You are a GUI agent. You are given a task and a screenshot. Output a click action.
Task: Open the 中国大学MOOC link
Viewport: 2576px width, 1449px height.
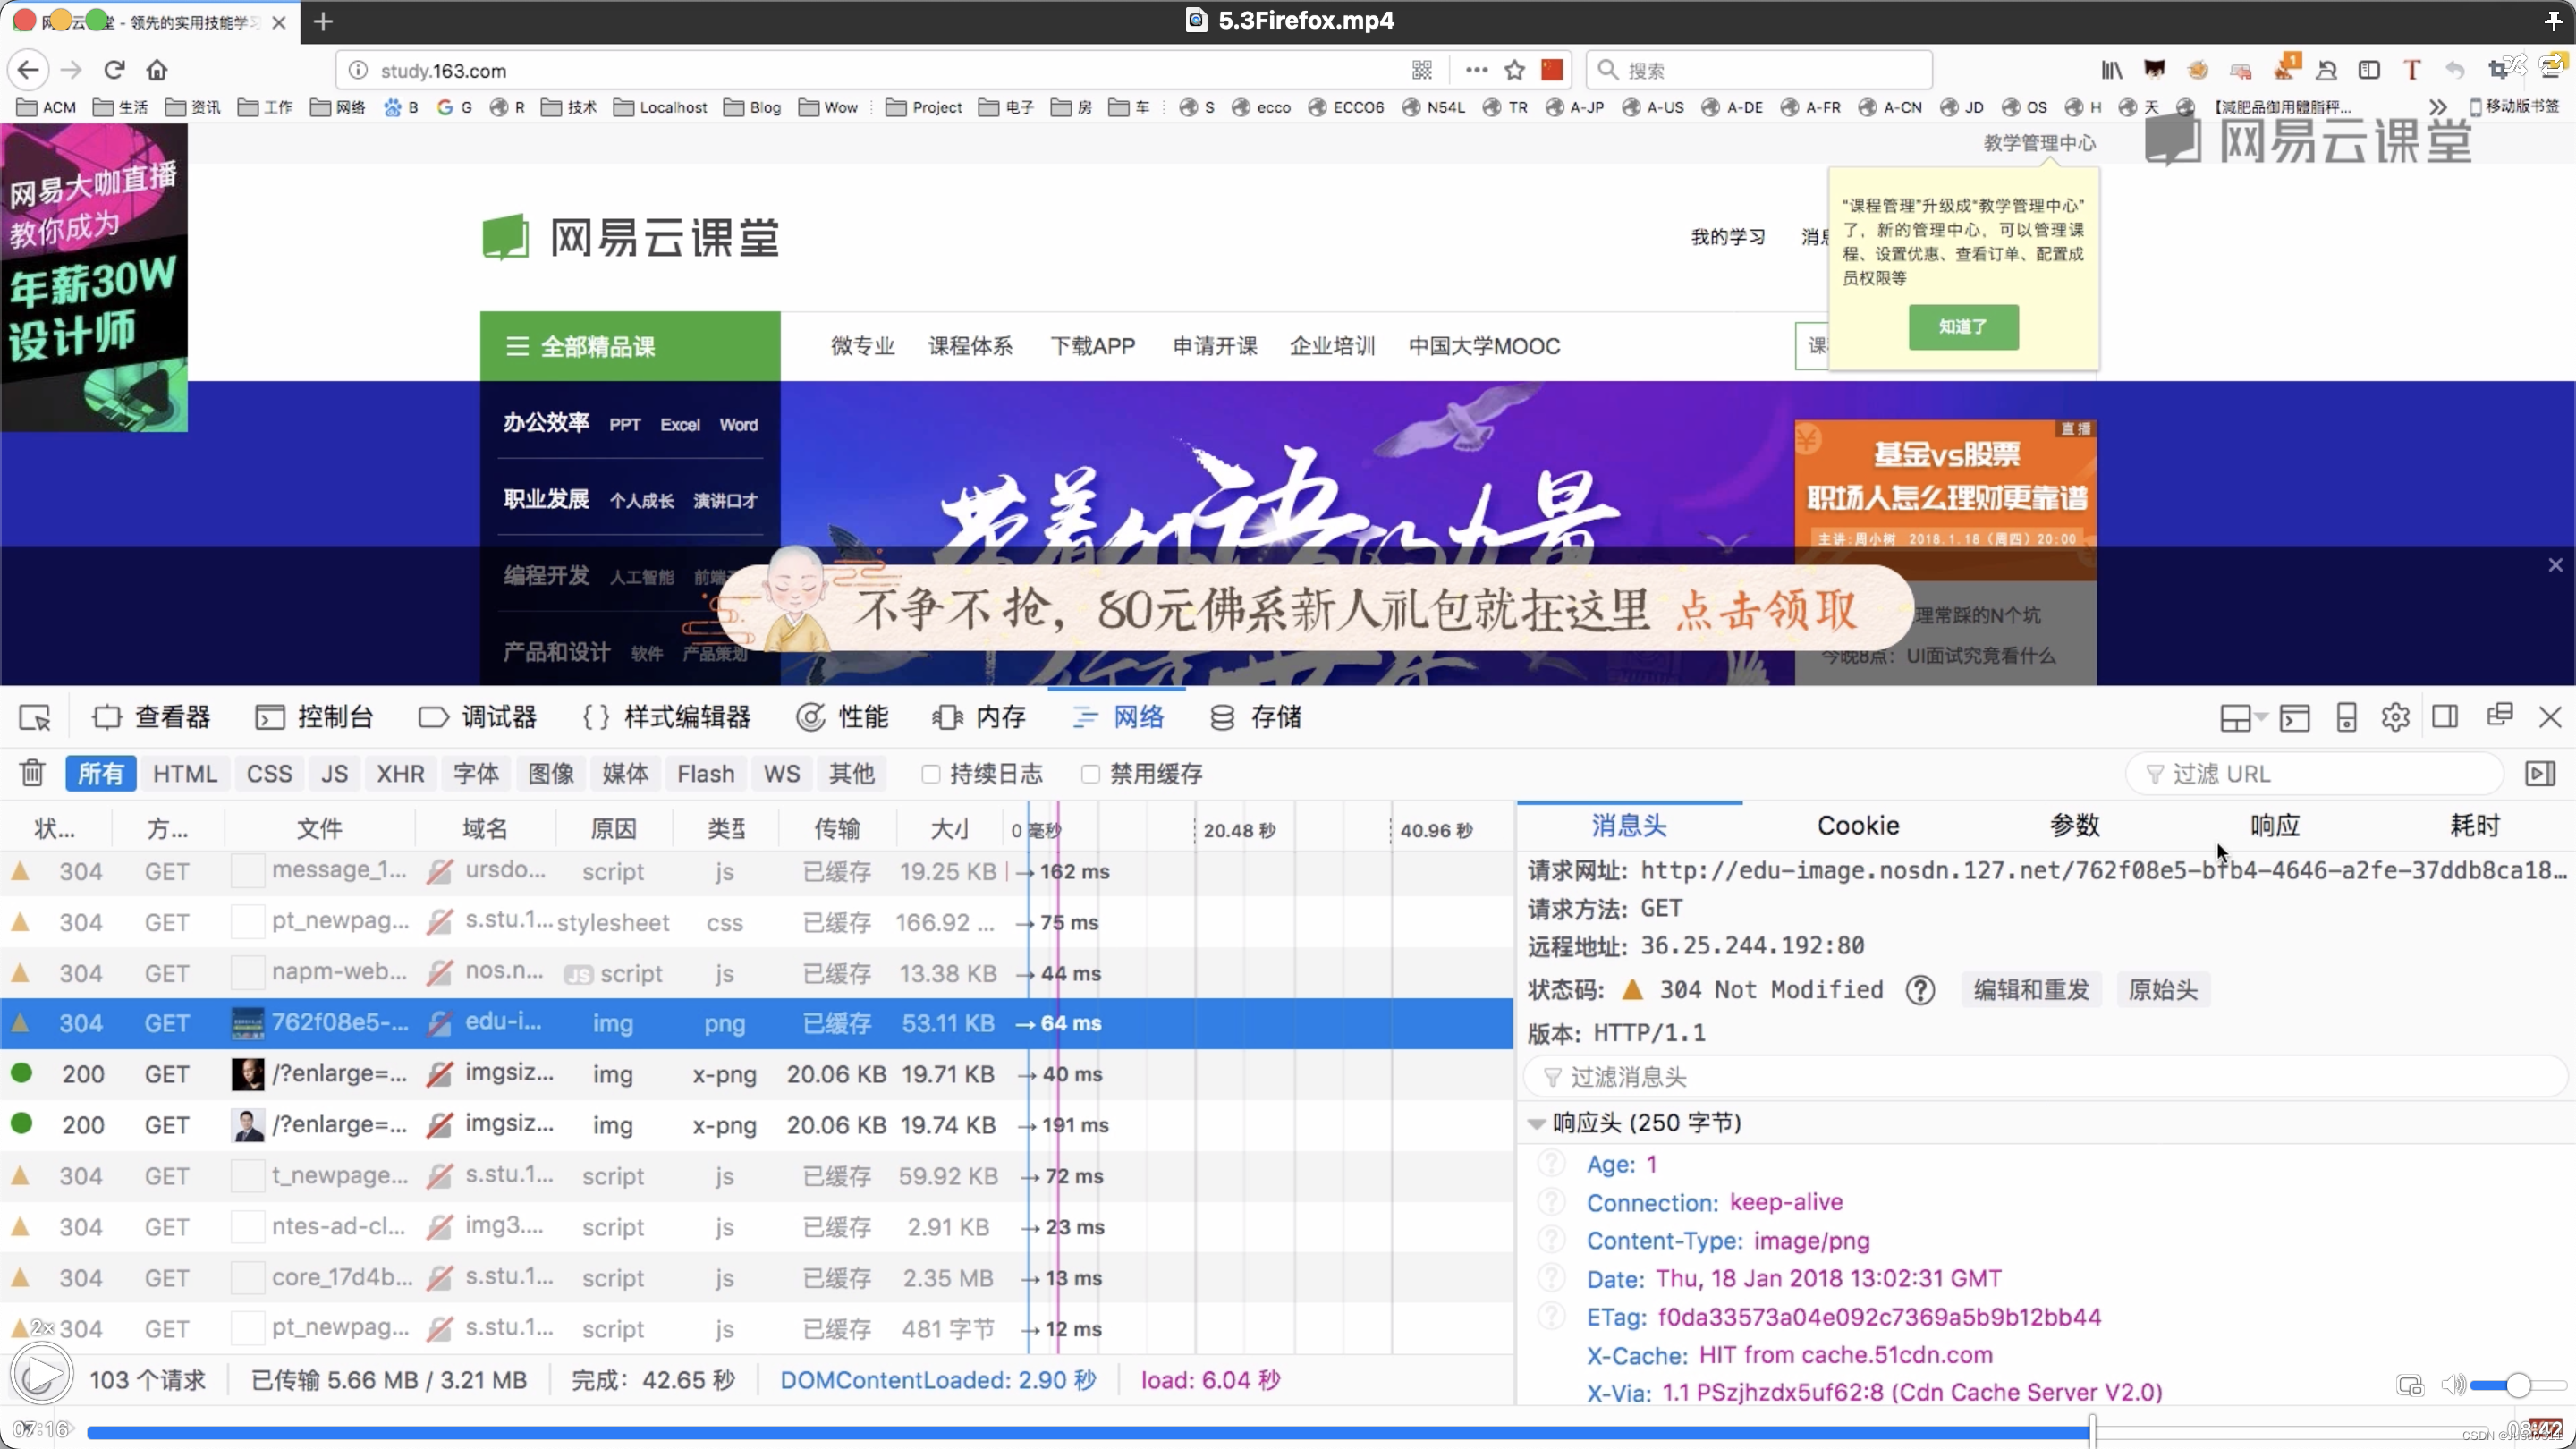[x=1484, y=346]
